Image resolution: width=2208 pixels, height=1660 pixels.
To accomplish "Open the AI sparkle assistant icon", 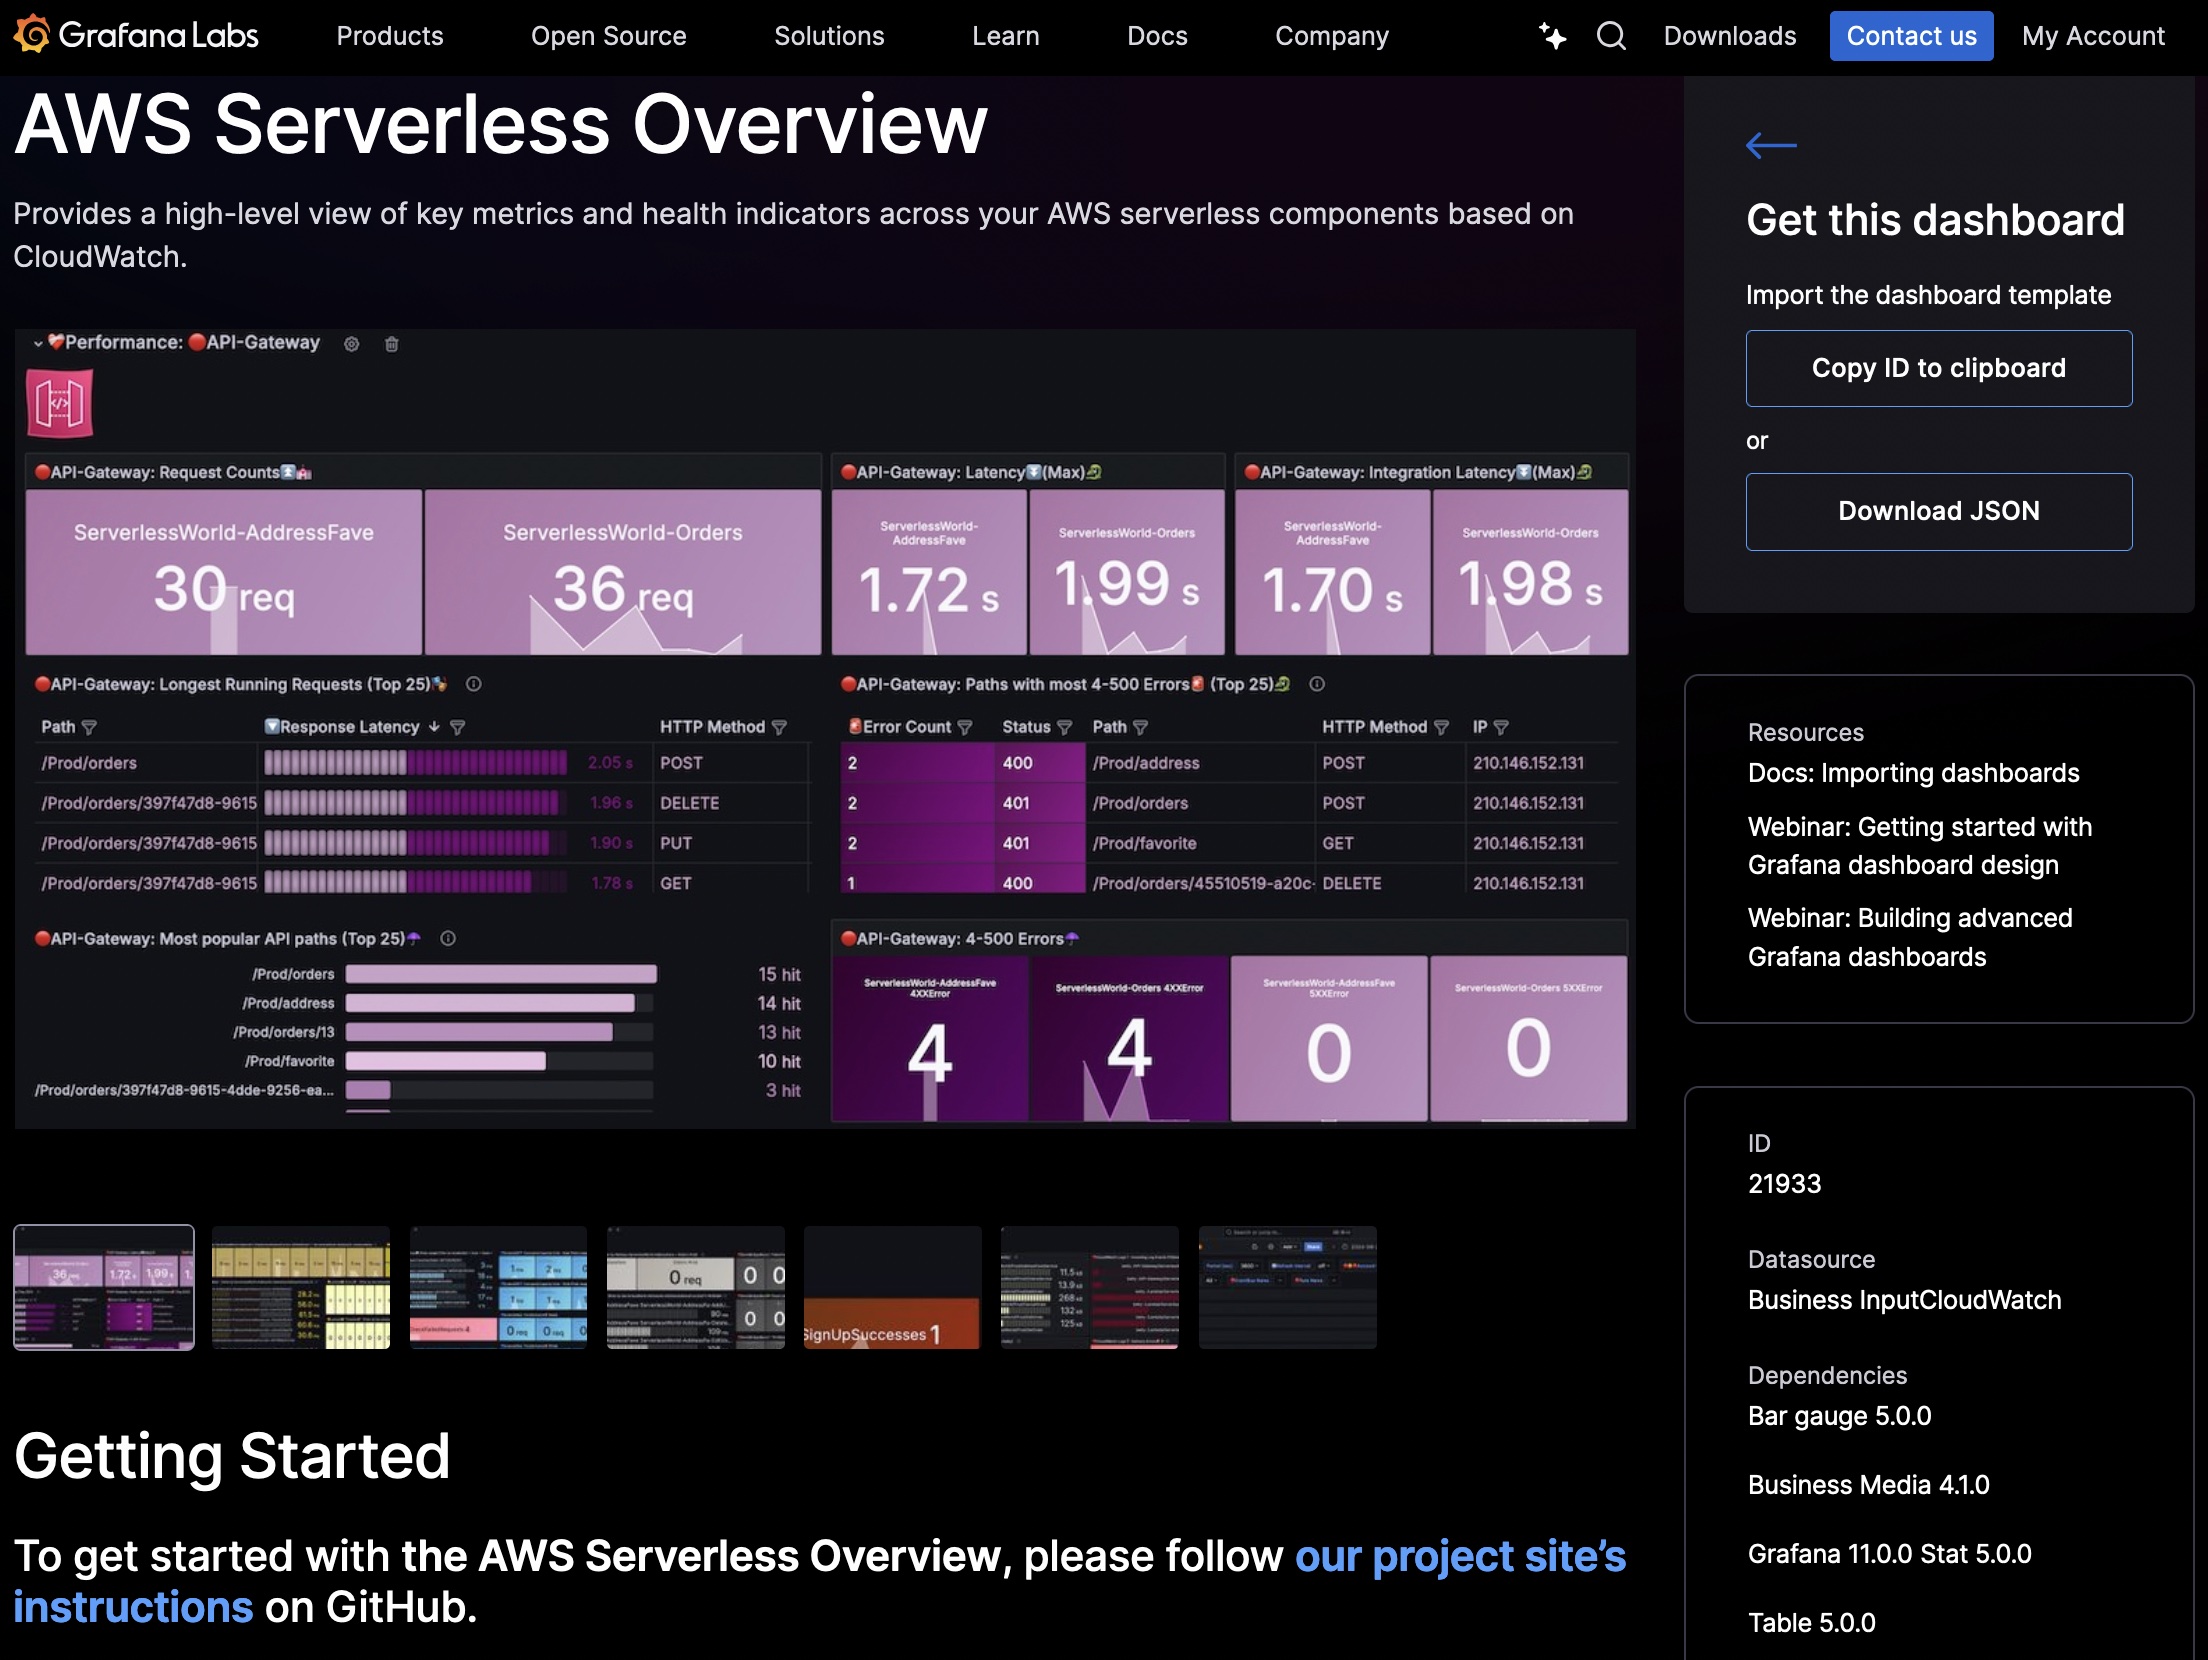I will [x=1552, y=36].
